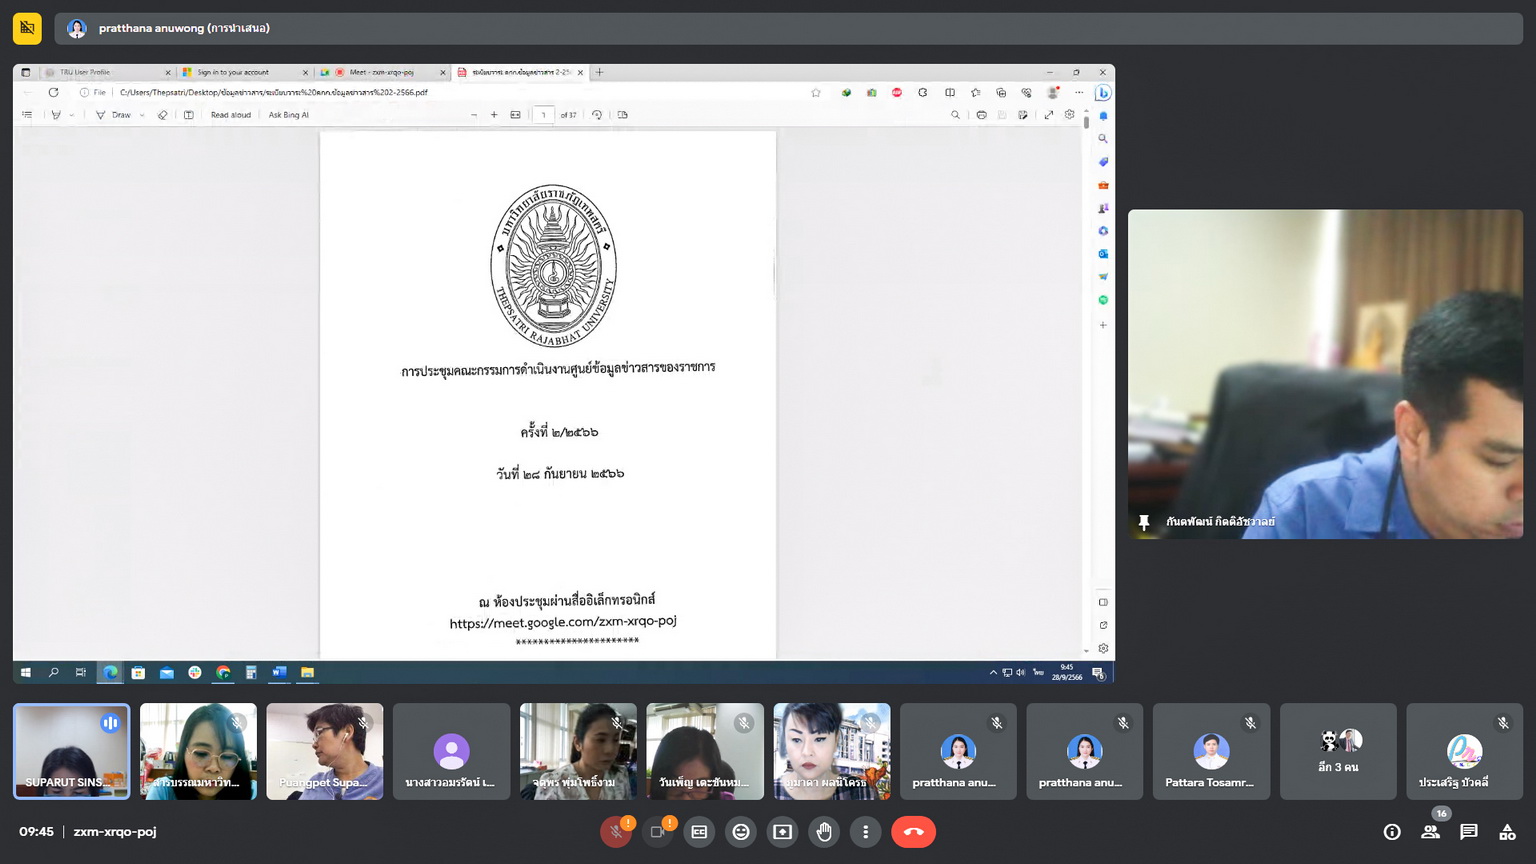Screen dimensions: 1536x864
Task: Add sidebar app with plus icon
Action: click(1103, 325)
